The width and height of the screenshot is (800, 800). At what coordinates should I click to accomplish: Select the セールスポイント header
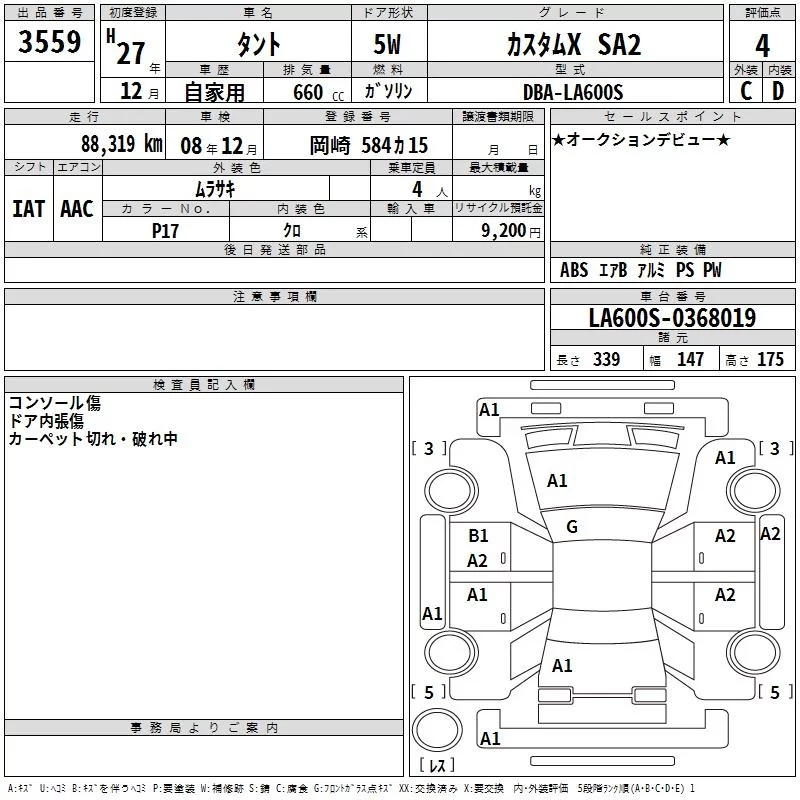click(x=672, y=116)
